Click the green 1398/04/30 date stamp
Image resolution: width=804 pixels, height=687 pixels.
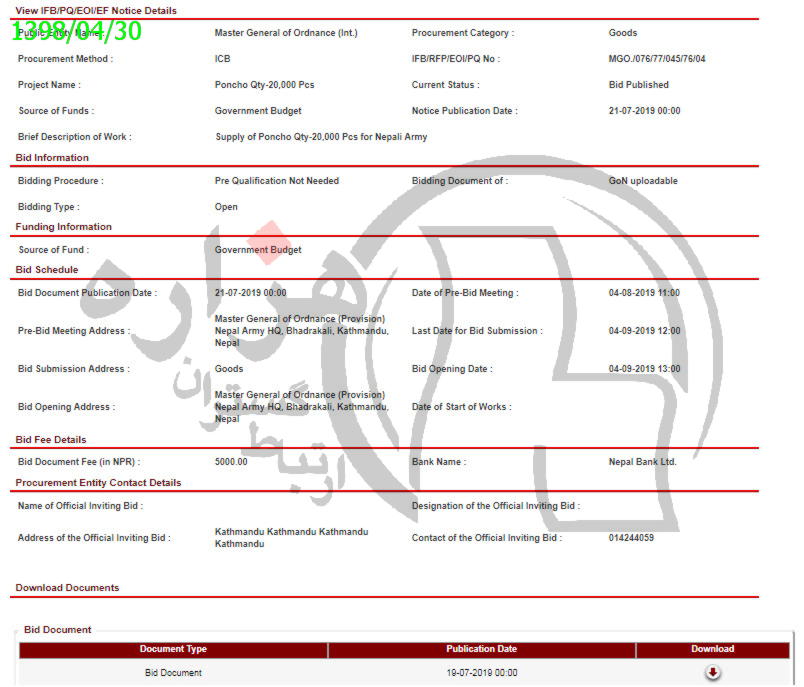click(x=77, y=31)
